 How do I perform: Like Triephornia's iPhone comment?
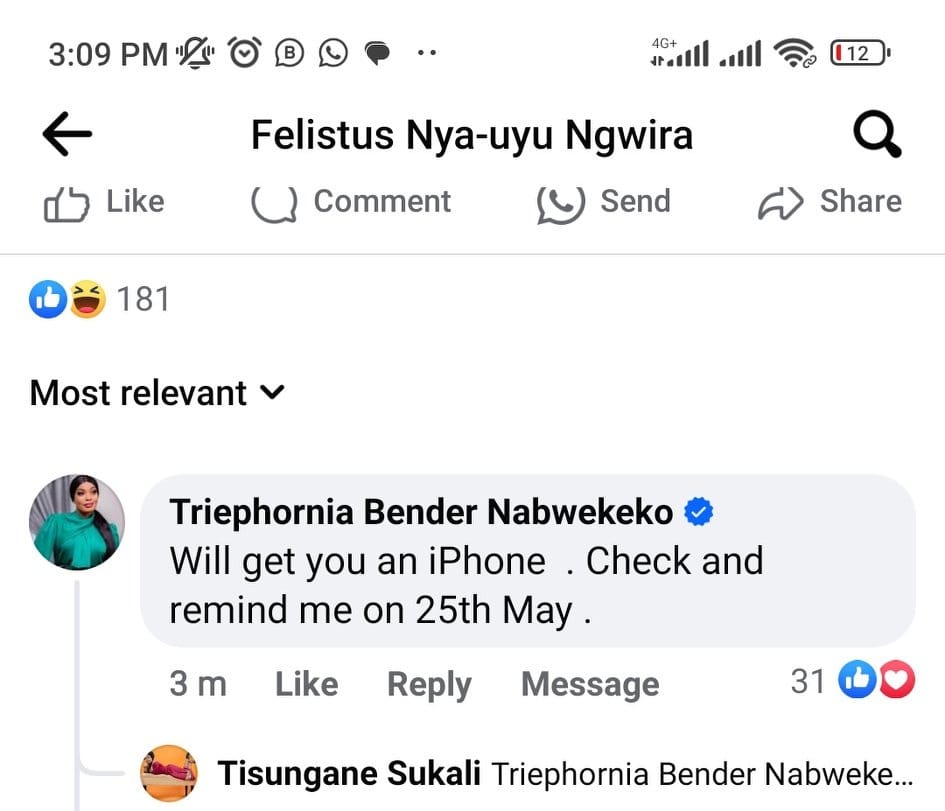[306, 684]
